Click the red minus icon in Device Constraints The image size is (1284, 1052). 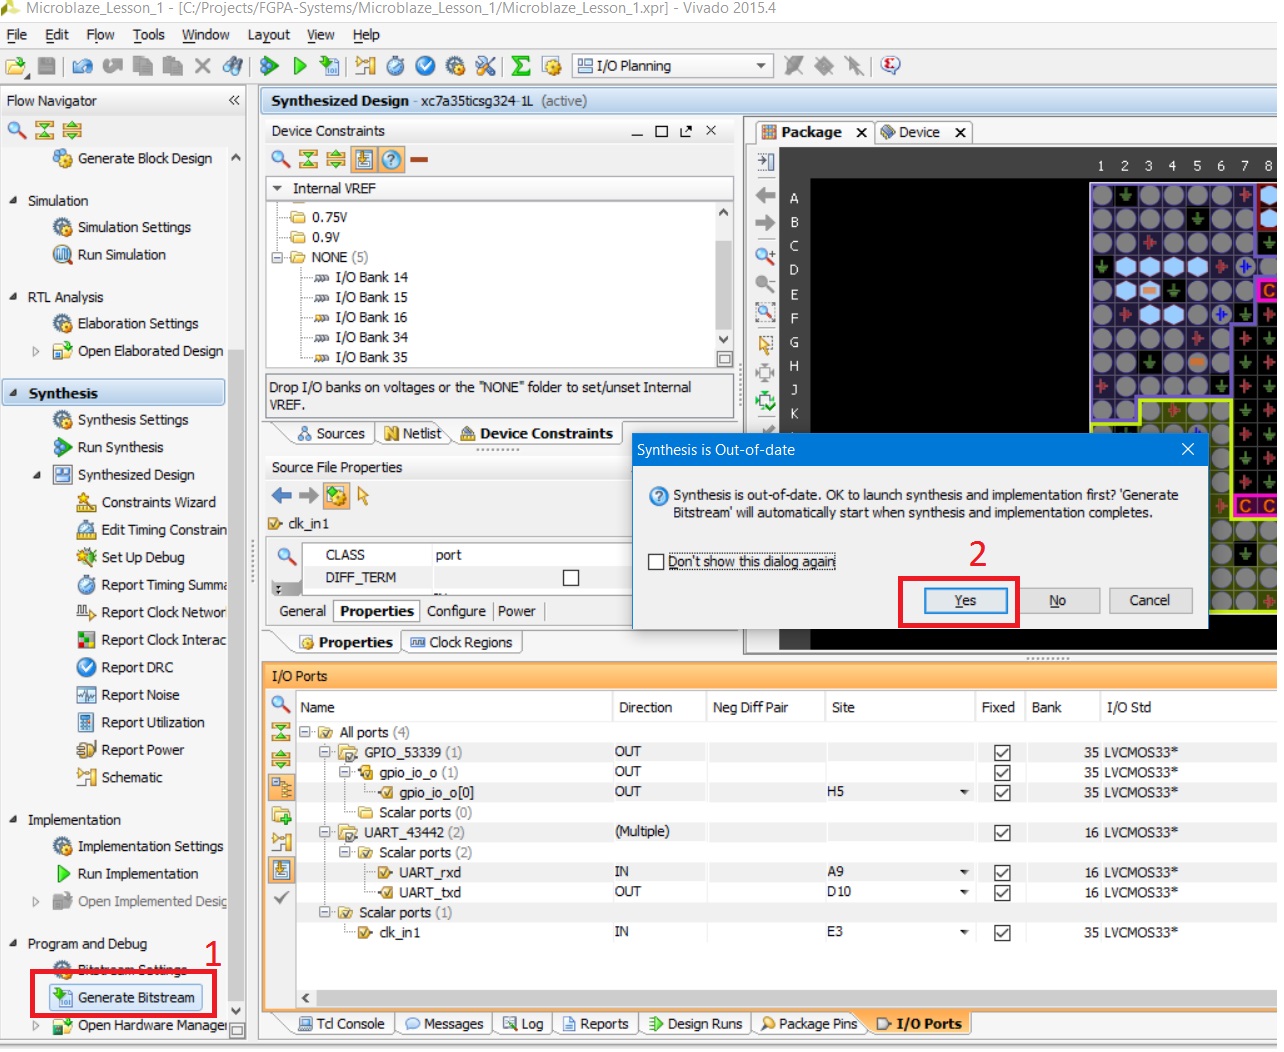419,159
